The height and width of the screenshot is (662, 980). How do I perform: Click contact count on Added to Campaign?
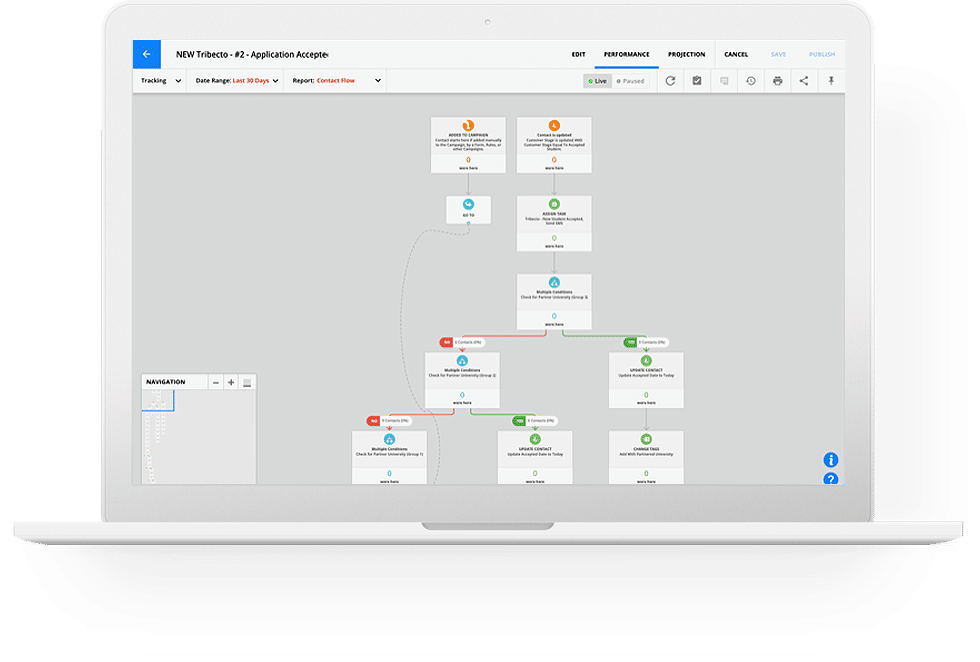click(x=468, y=160)
